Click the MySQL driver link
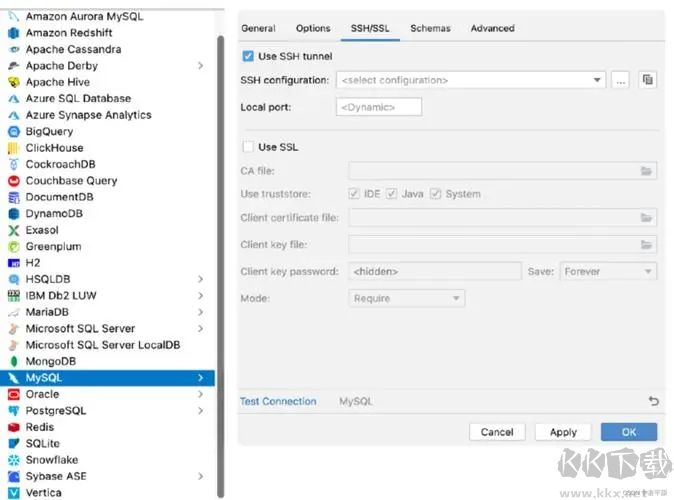This screenshot has height=500, width=674. [355, 402]
